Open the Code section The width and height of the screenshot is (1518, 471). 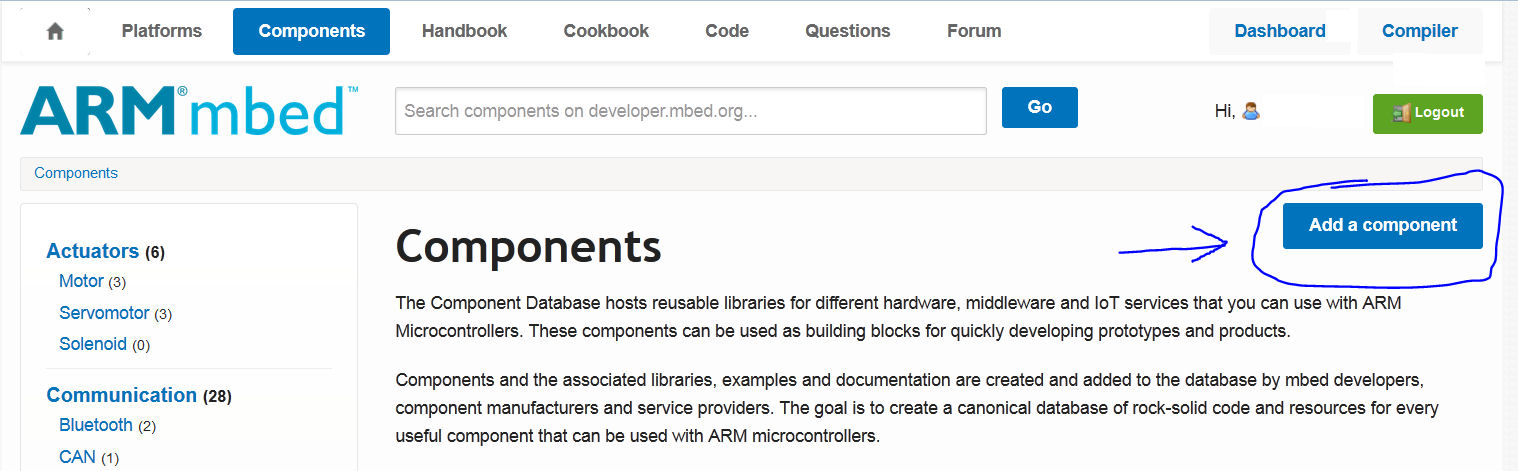tap(727, 31)
